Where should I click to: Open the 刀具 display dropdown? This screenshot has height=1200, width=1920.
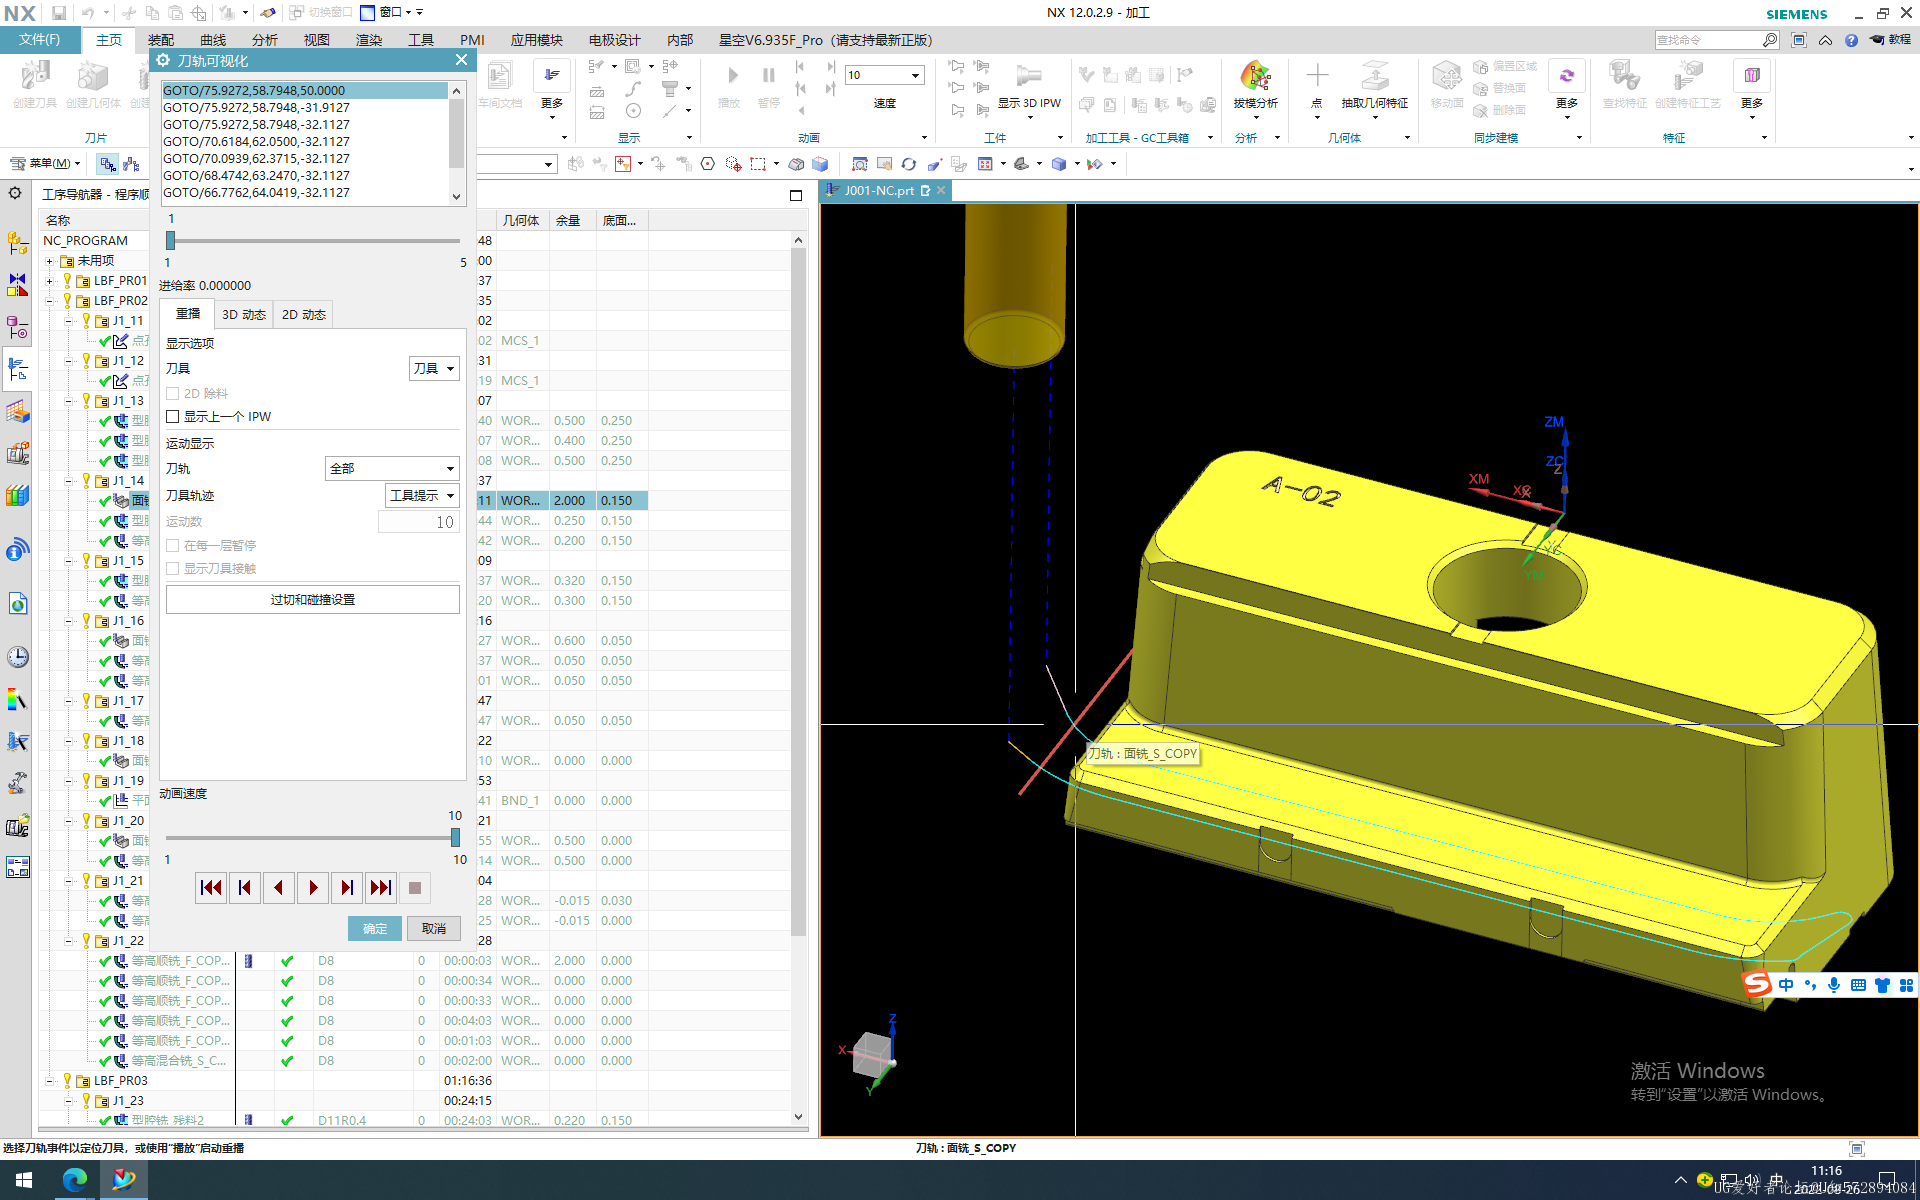click(x=434, y=368)
